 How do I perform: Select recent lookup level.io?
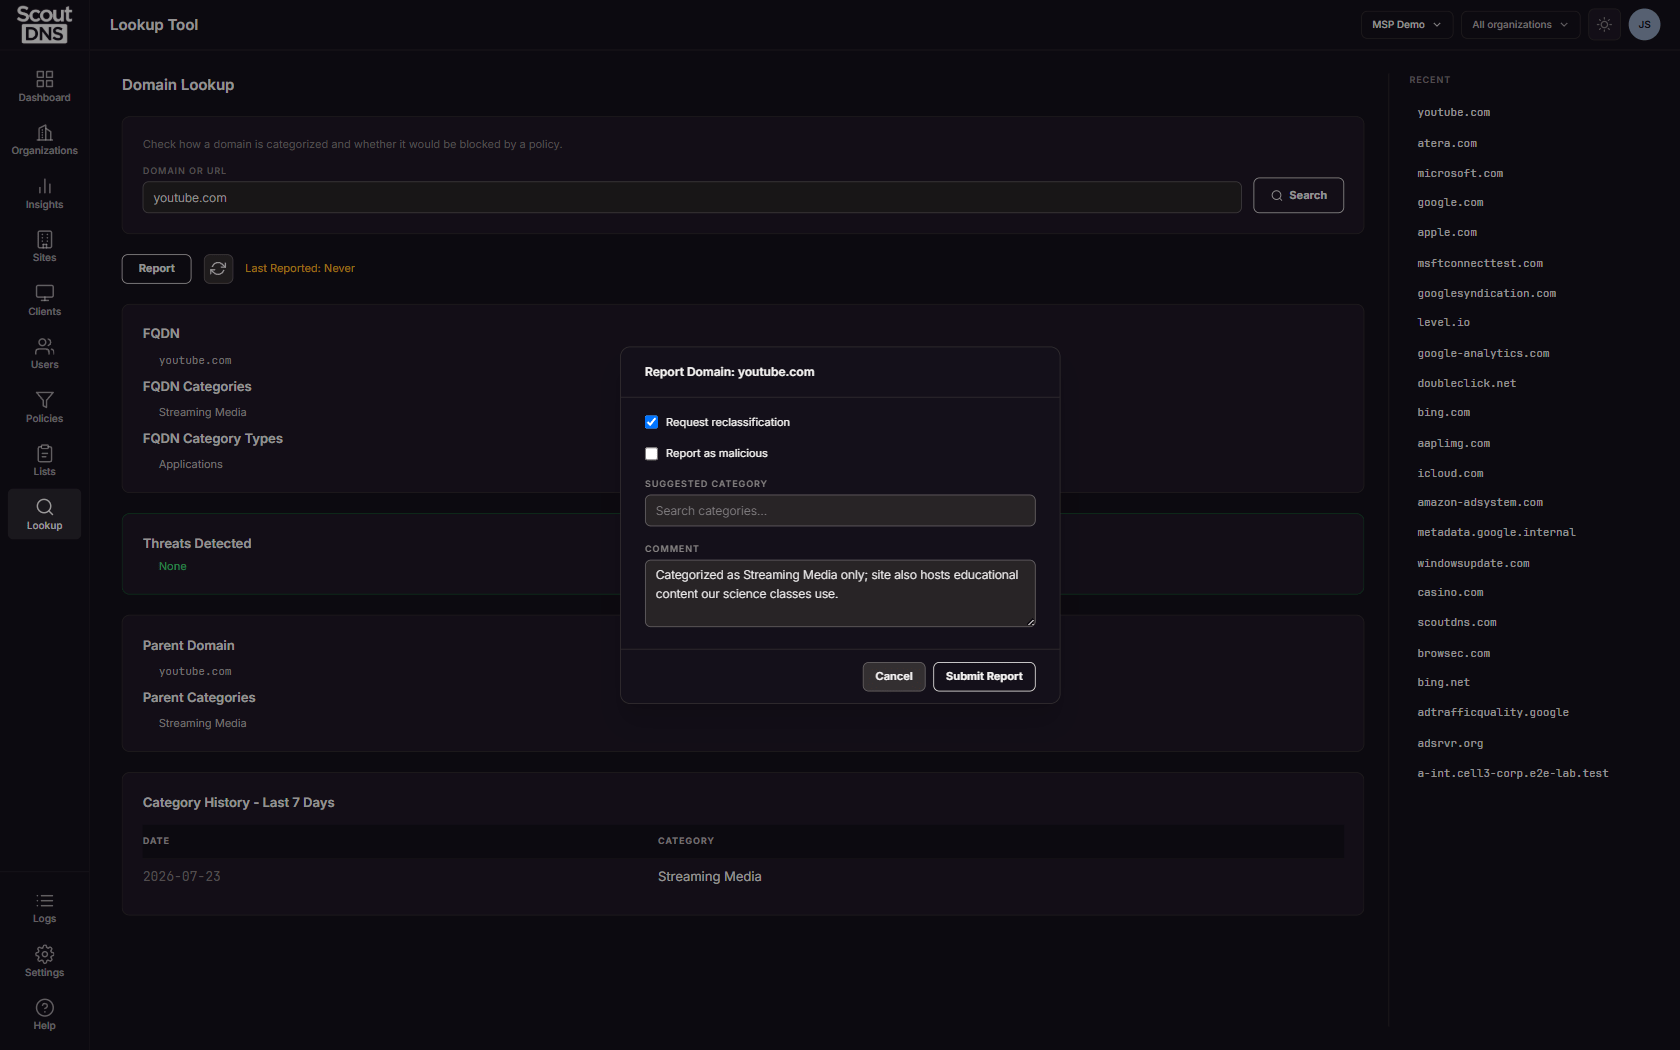1443,323
